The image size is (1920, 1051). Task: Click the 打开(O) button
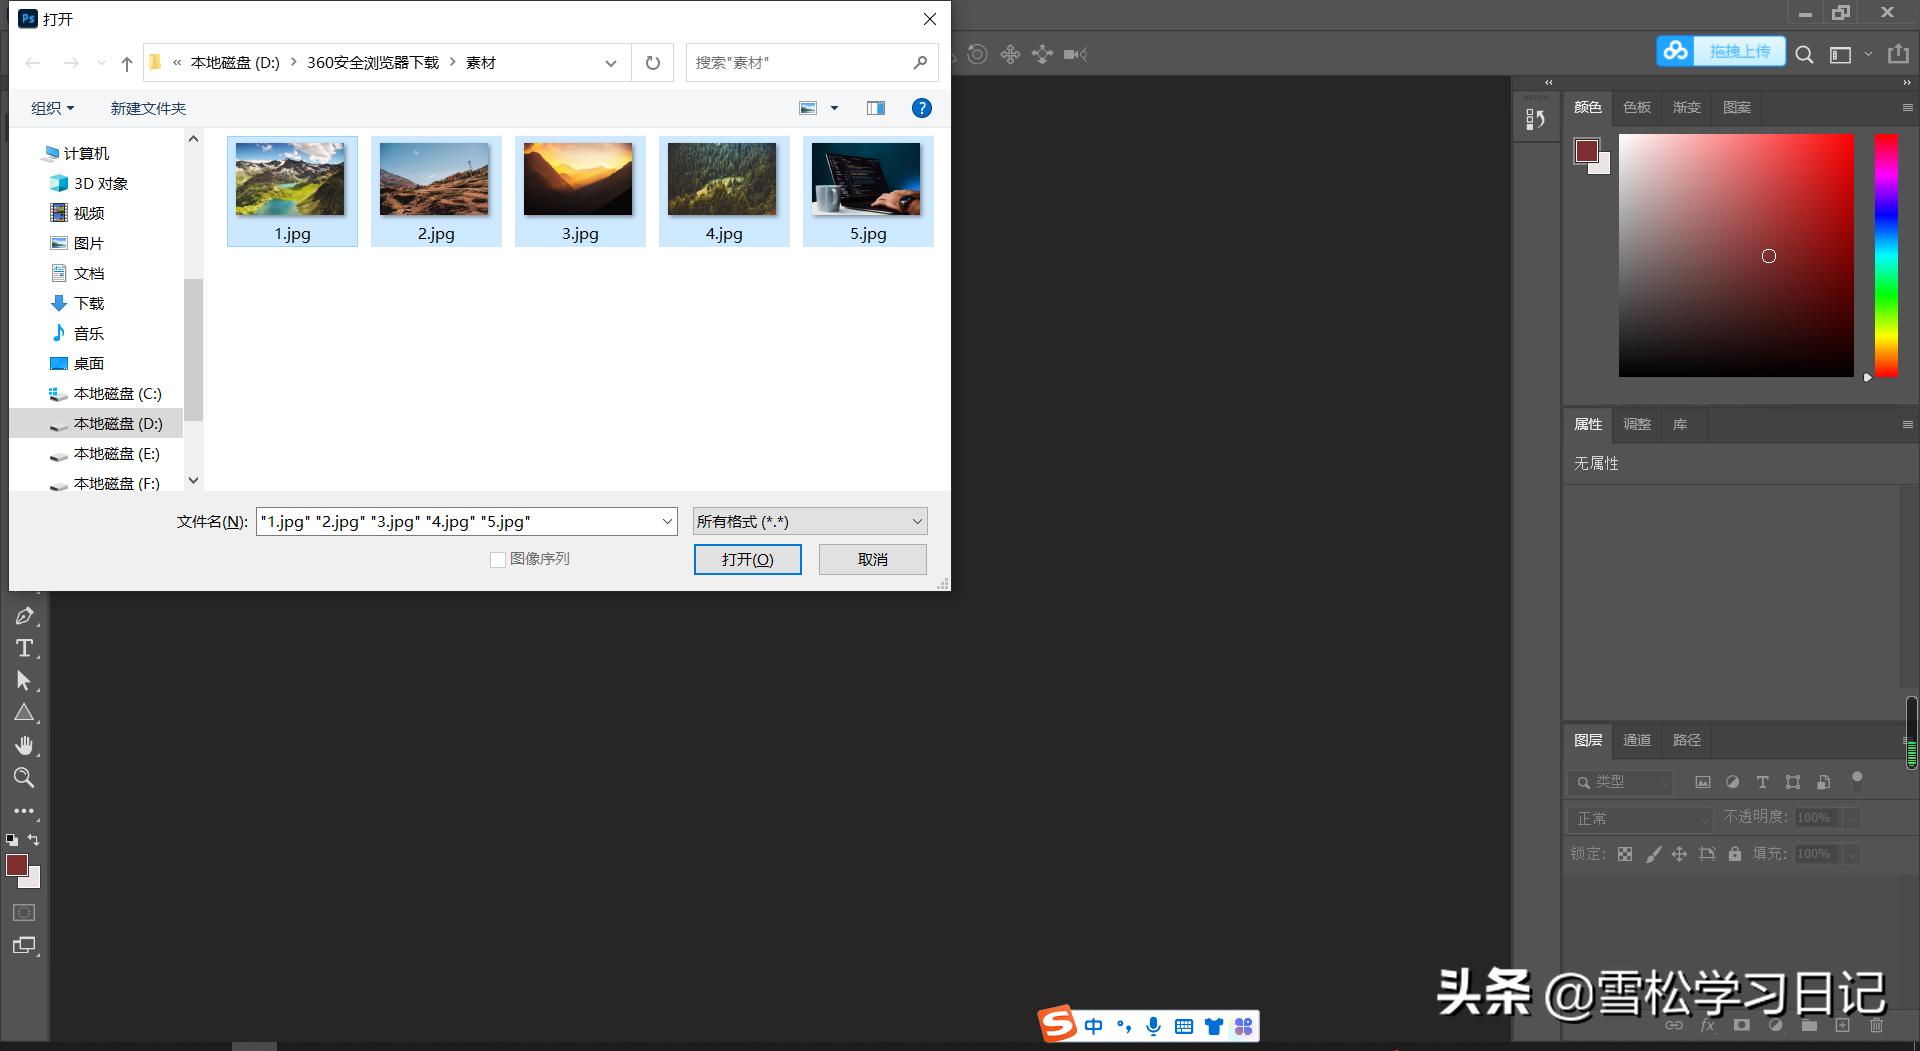(747, 559)
